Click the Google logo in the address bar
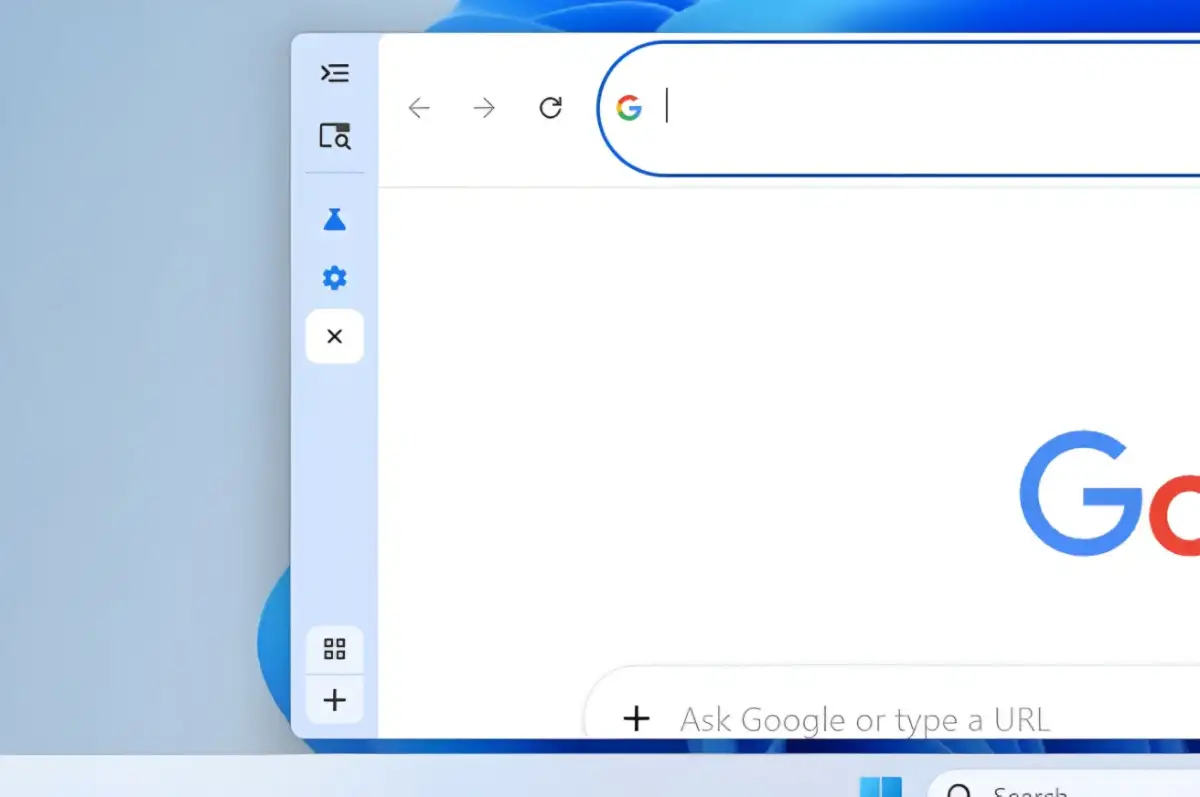Screen dimensions: 1200x797 630,108
